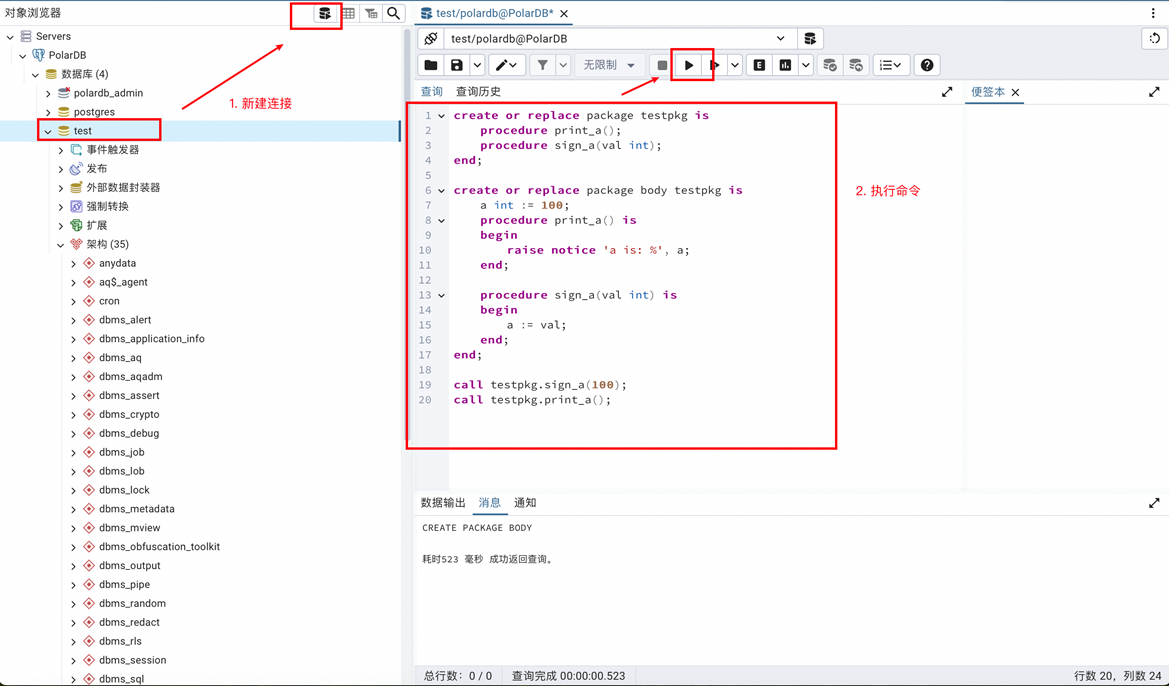This screenshot has height=686, width=1169.
Task: Expand the postgres database node
Action: pyautogui.click(x=48, y=112)
